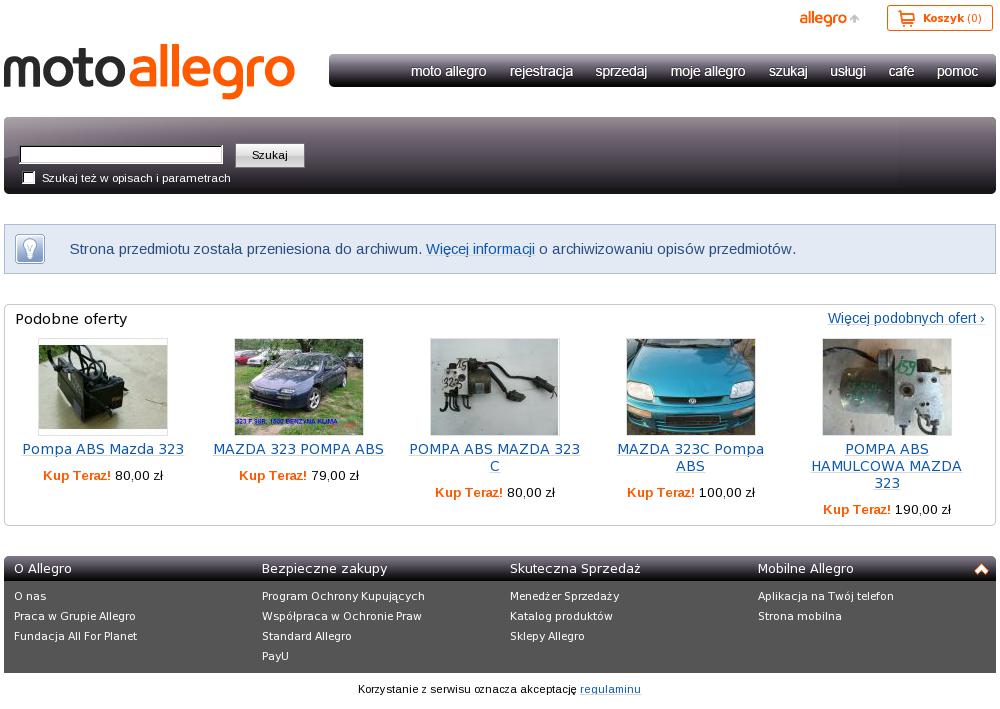
Task: Open the PayU footer link
Action: click(275, 655)
